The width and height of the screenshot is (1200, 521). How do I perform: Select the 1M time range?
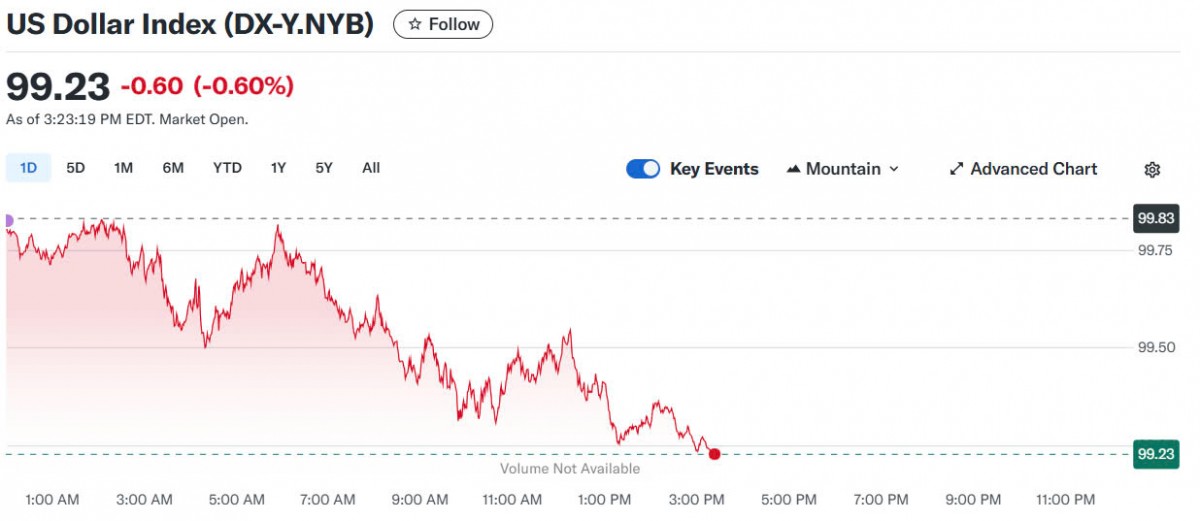pos(123,168)
